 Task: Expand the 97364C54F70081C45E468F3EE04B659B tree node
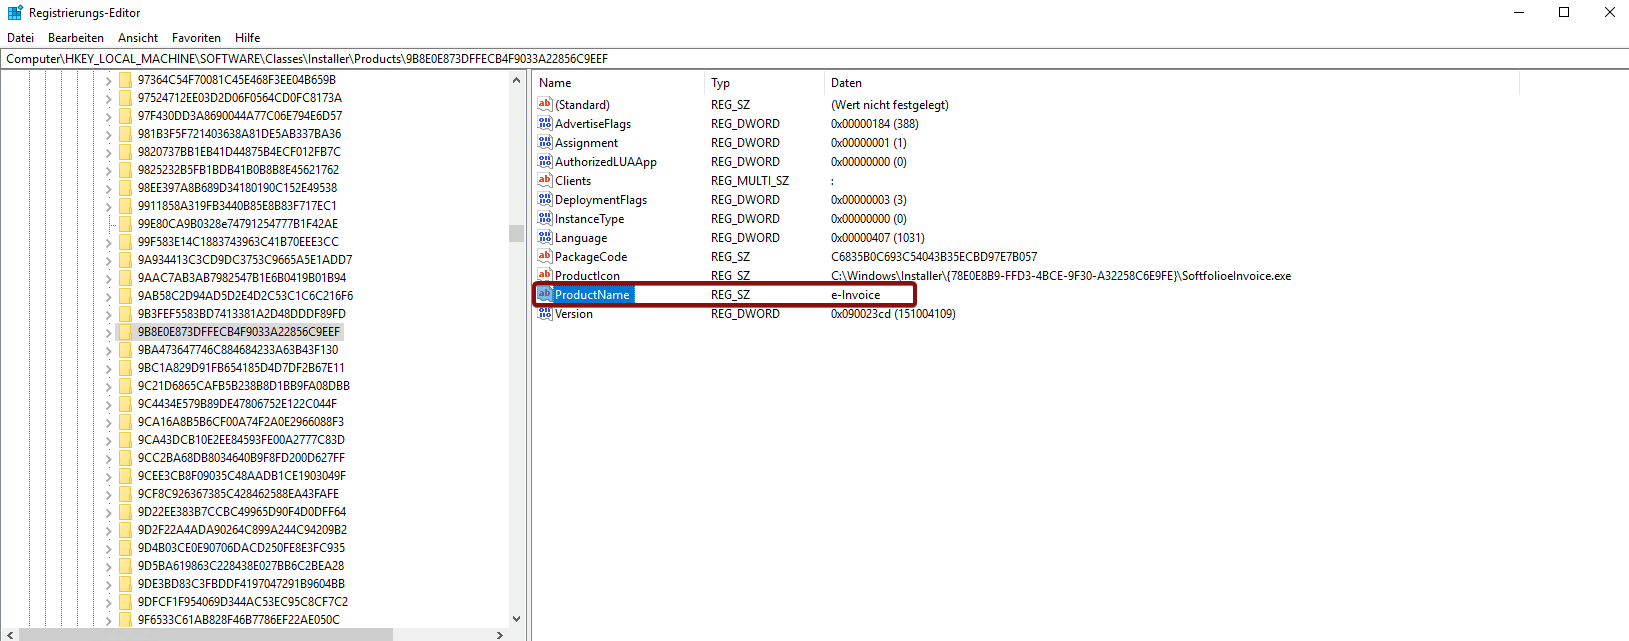(108, 80)
